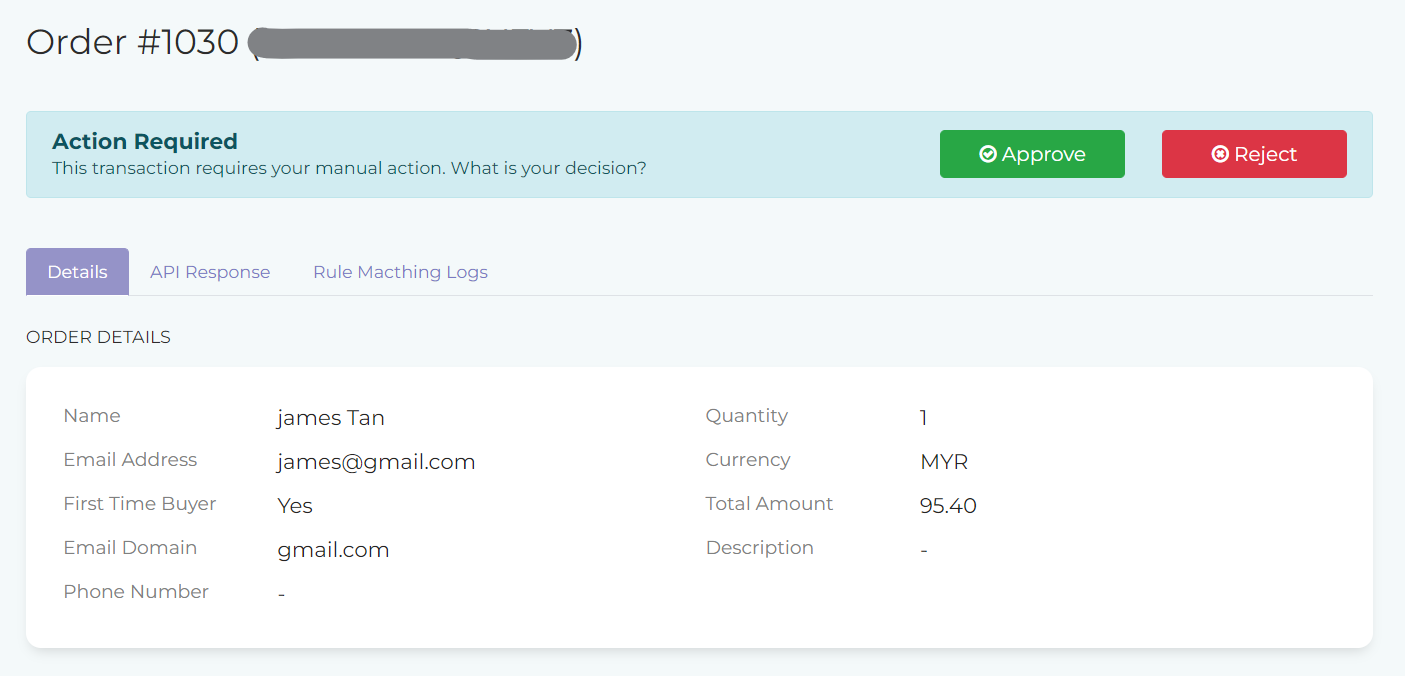Click the Quantity value 1

pos(924,417)
